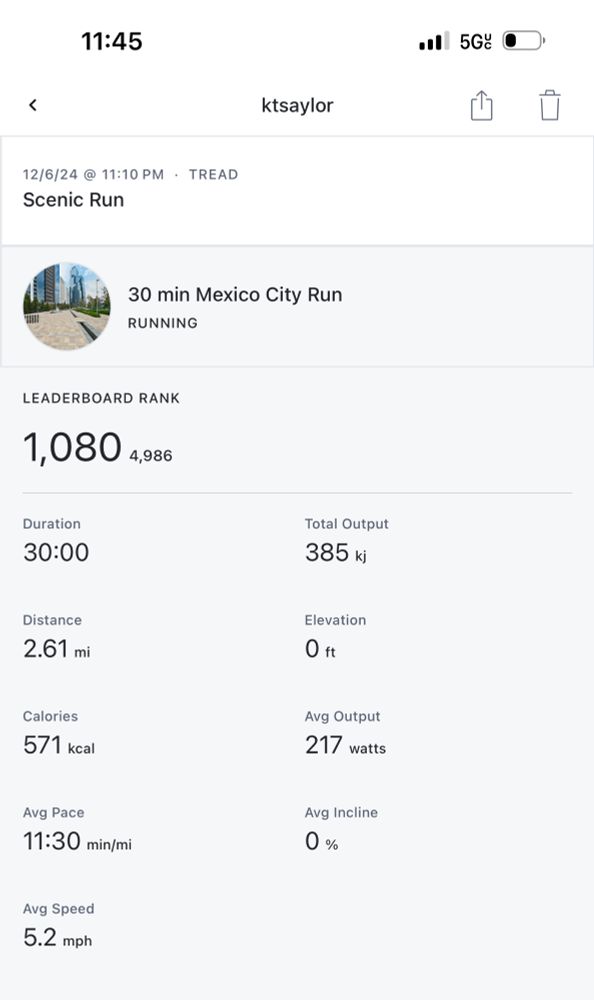Image resolution: width=594 pixels, height=1000 pixels.
Task: View leaderboard rank 1,080
Action: coord(72,447)
